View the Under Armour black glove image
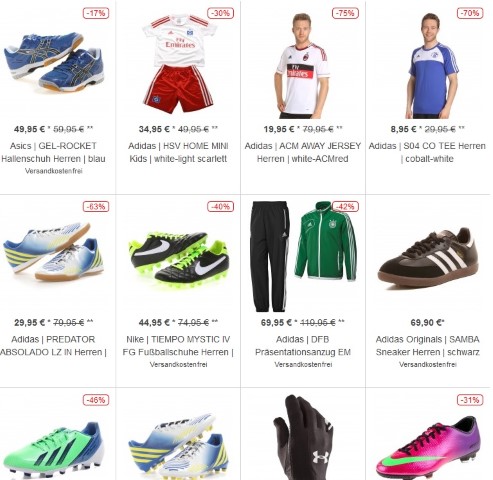Viewport: 493px width, 480px height. (304, 437)
